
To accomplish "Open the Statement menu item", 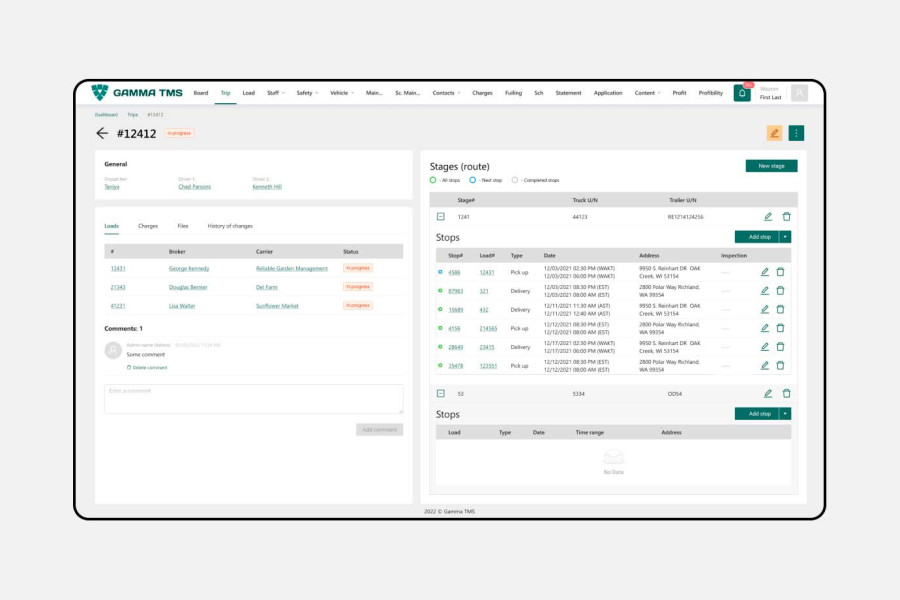I will pyautogui.click(x=568, y=93).
